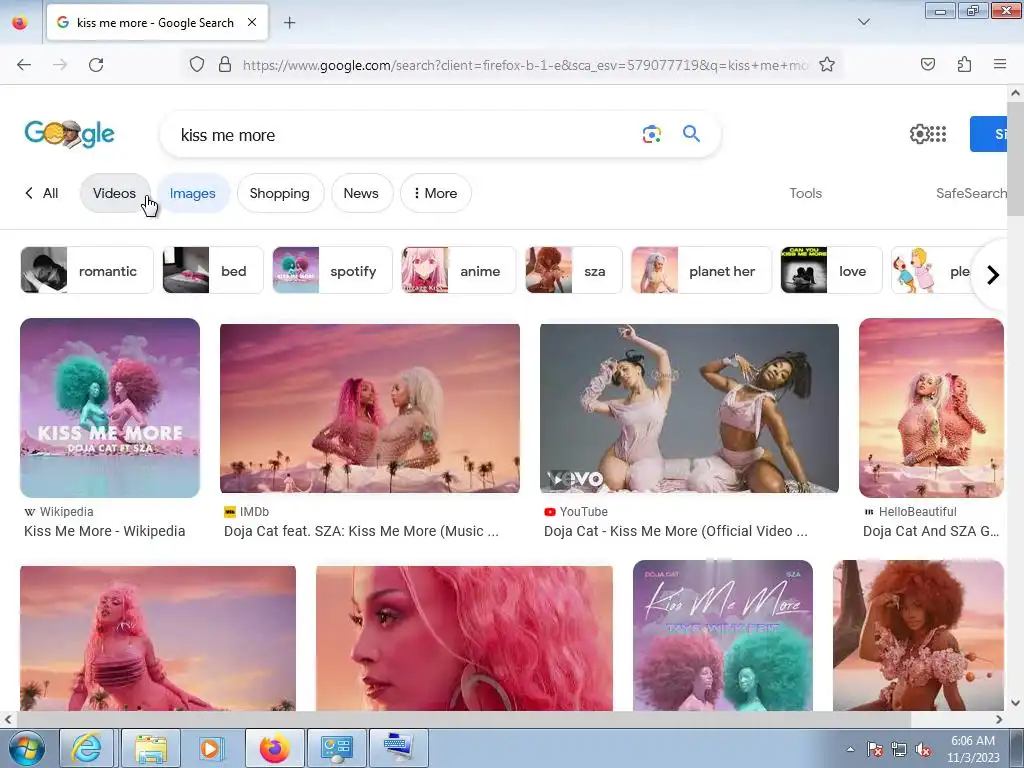
Task: Reload the page with refresh icon
Action: [96, 64]
